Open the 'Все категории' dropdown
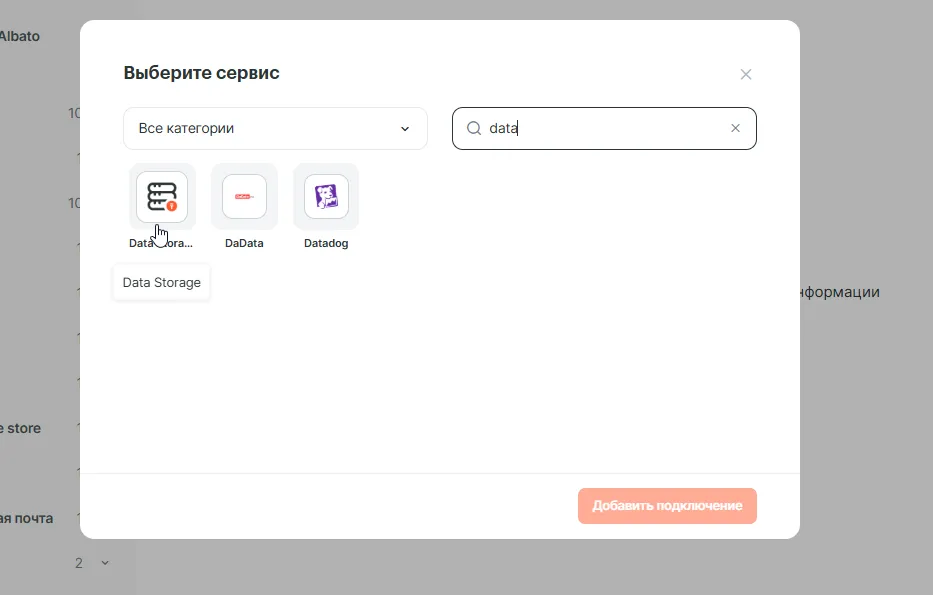This screenshot has height=595, width=933. (x=275, y=129)
